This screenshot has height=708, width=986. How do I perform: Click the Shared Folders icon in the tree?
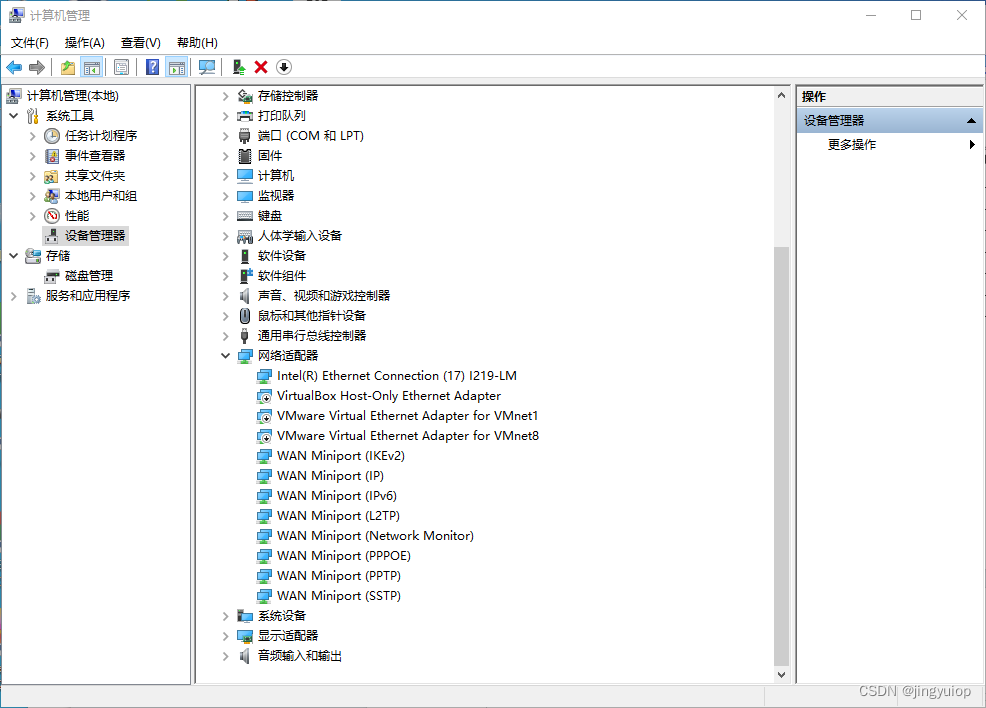pyautogui.click(x=52, y=176)
